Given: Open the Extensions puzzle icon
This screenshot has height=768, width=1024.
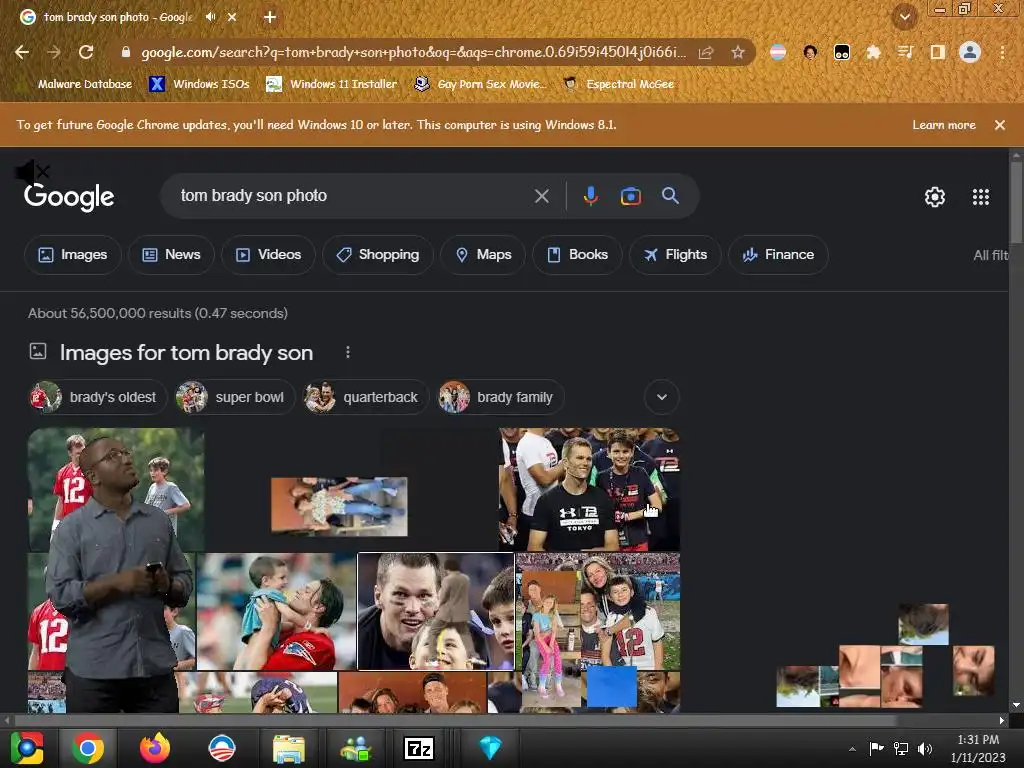Looking at the screenshot, I should coord(873,52).
